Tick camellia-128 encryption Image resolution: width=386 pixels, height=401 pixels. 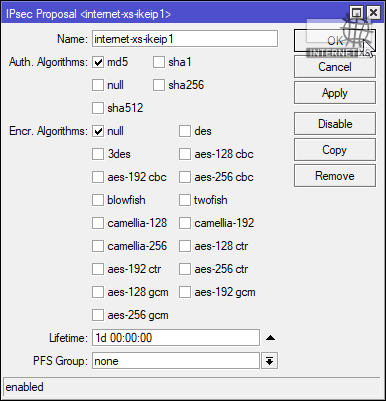click(98, 223)
